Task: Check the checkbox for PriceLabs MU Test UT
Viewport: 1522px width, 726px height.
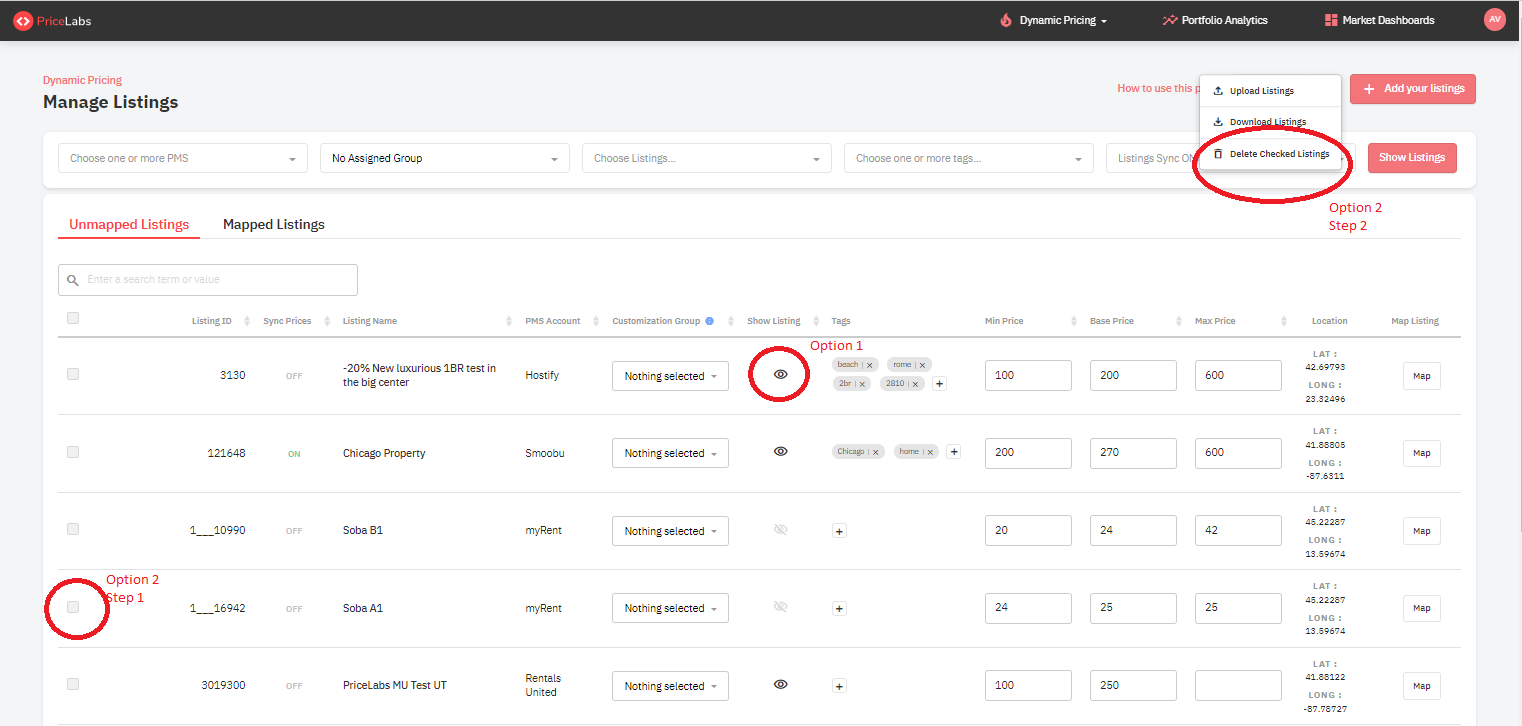Action: coord(73,684)
